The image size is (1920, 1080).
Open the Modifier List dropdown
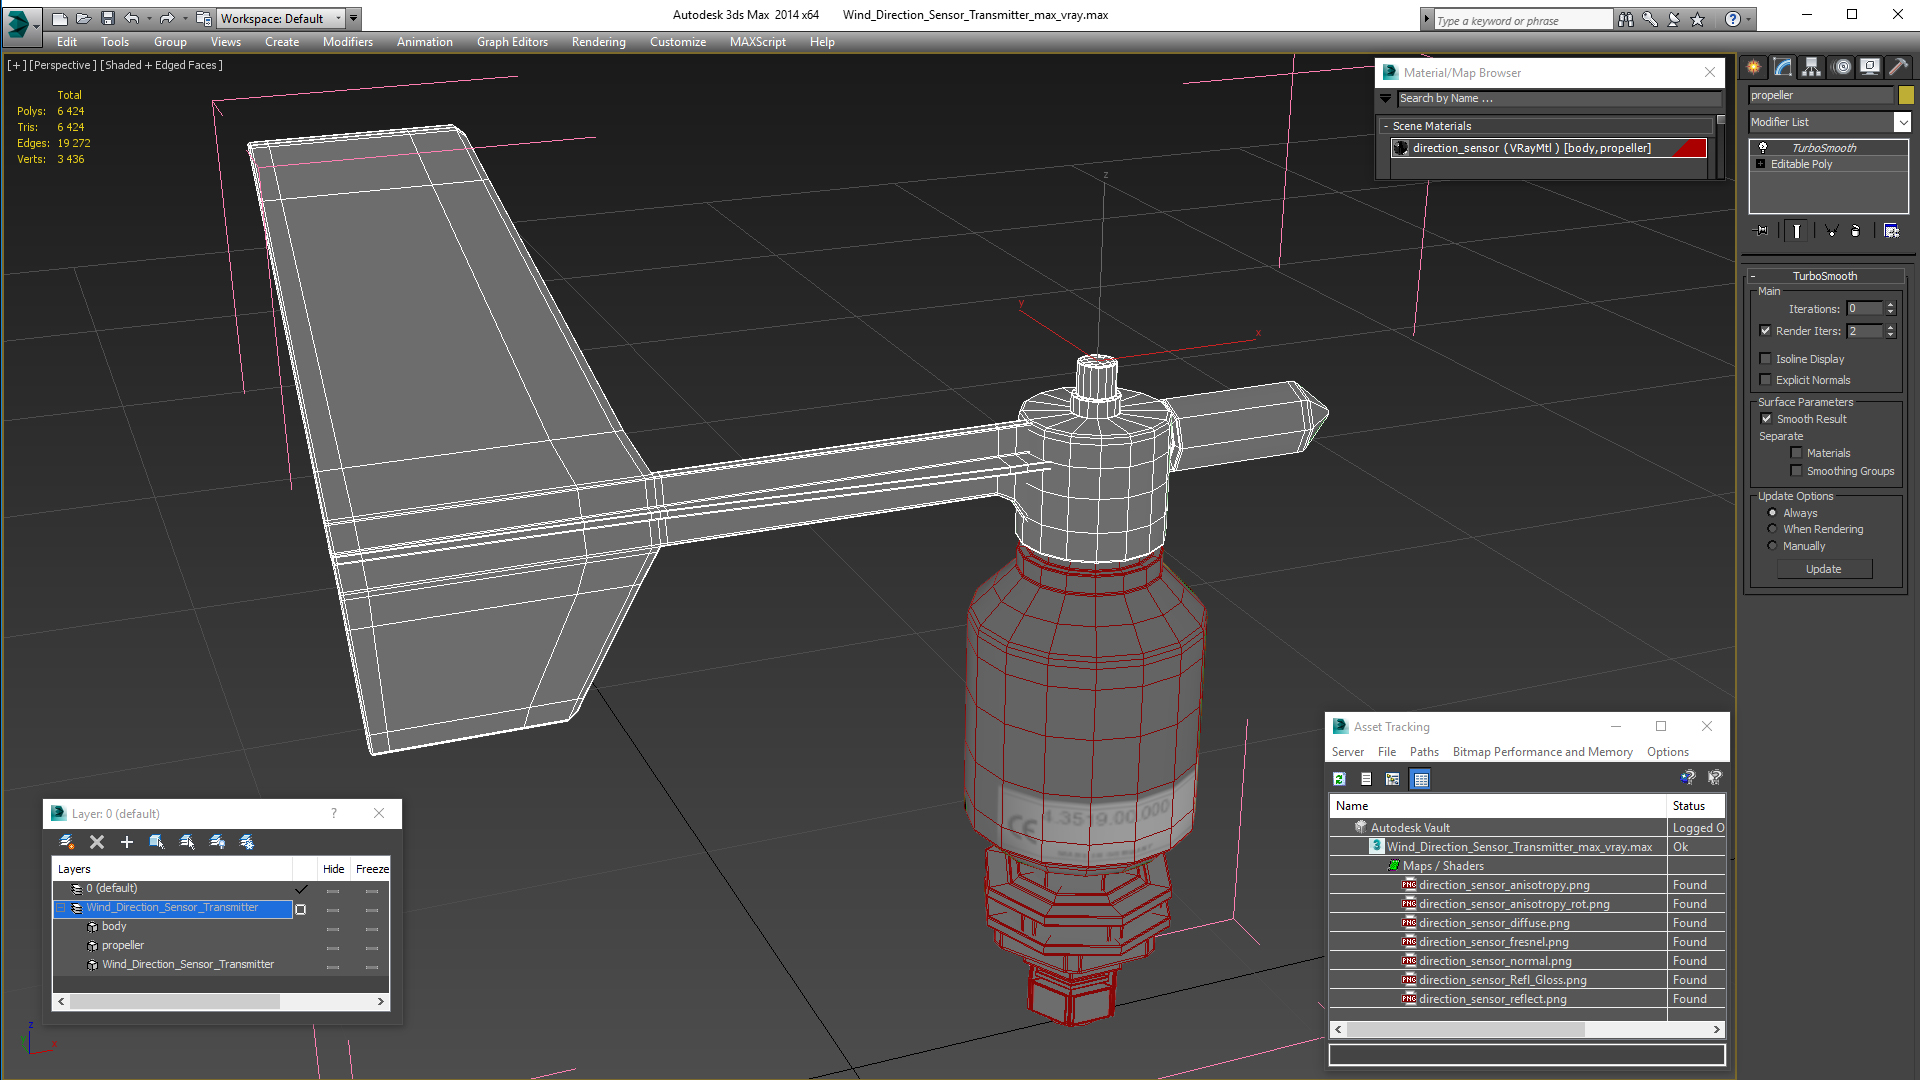pos(1902,122)
